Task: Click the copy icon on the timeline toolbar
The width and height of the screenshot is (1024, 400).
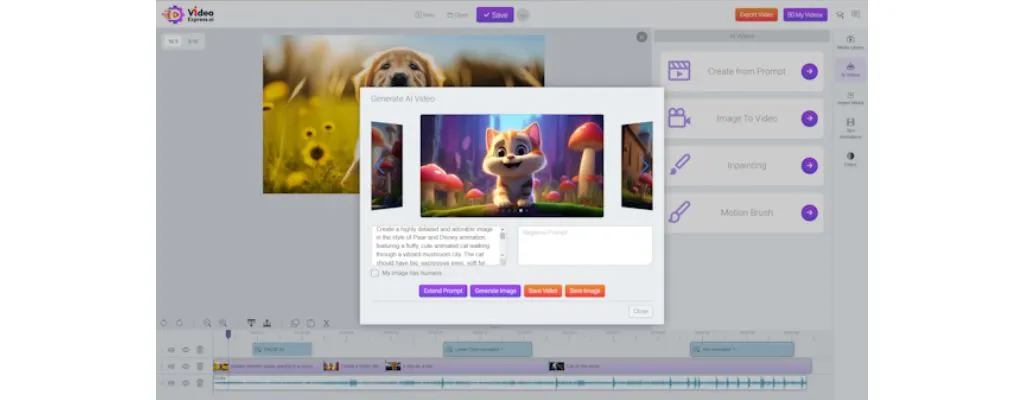Action: [295, 323]
